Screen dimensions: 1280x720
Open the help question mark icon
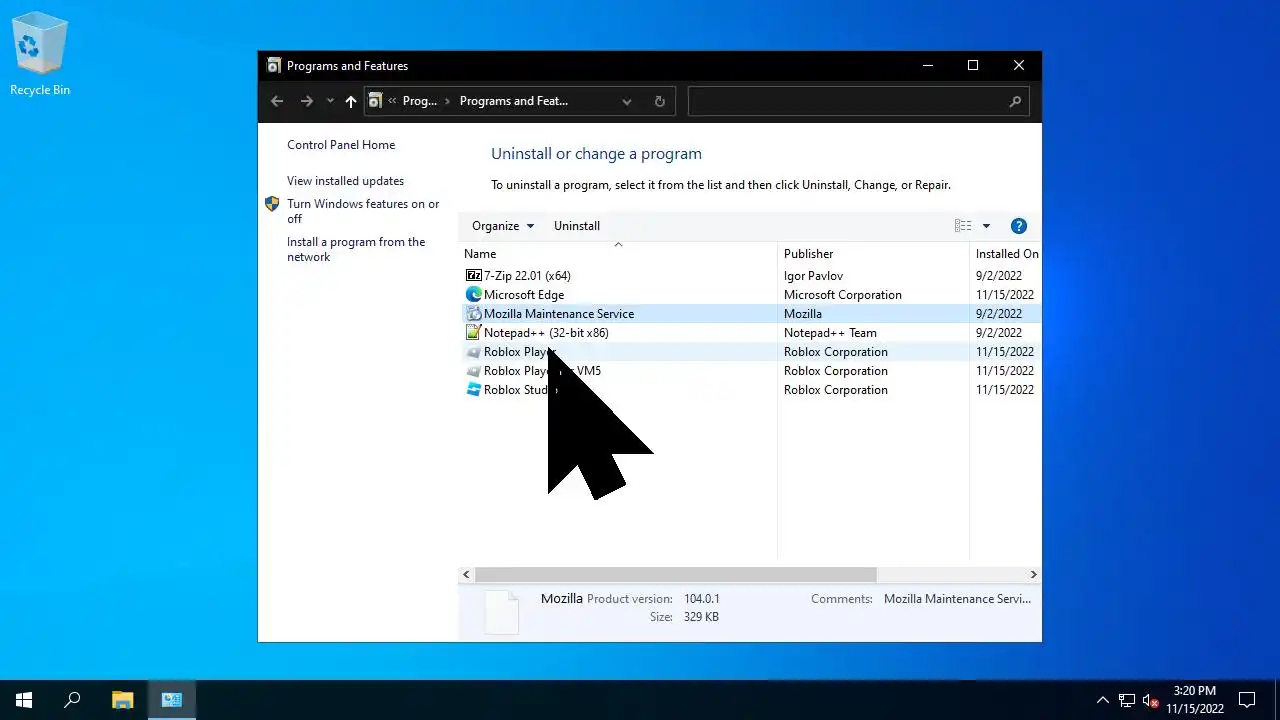point(1019,226)
